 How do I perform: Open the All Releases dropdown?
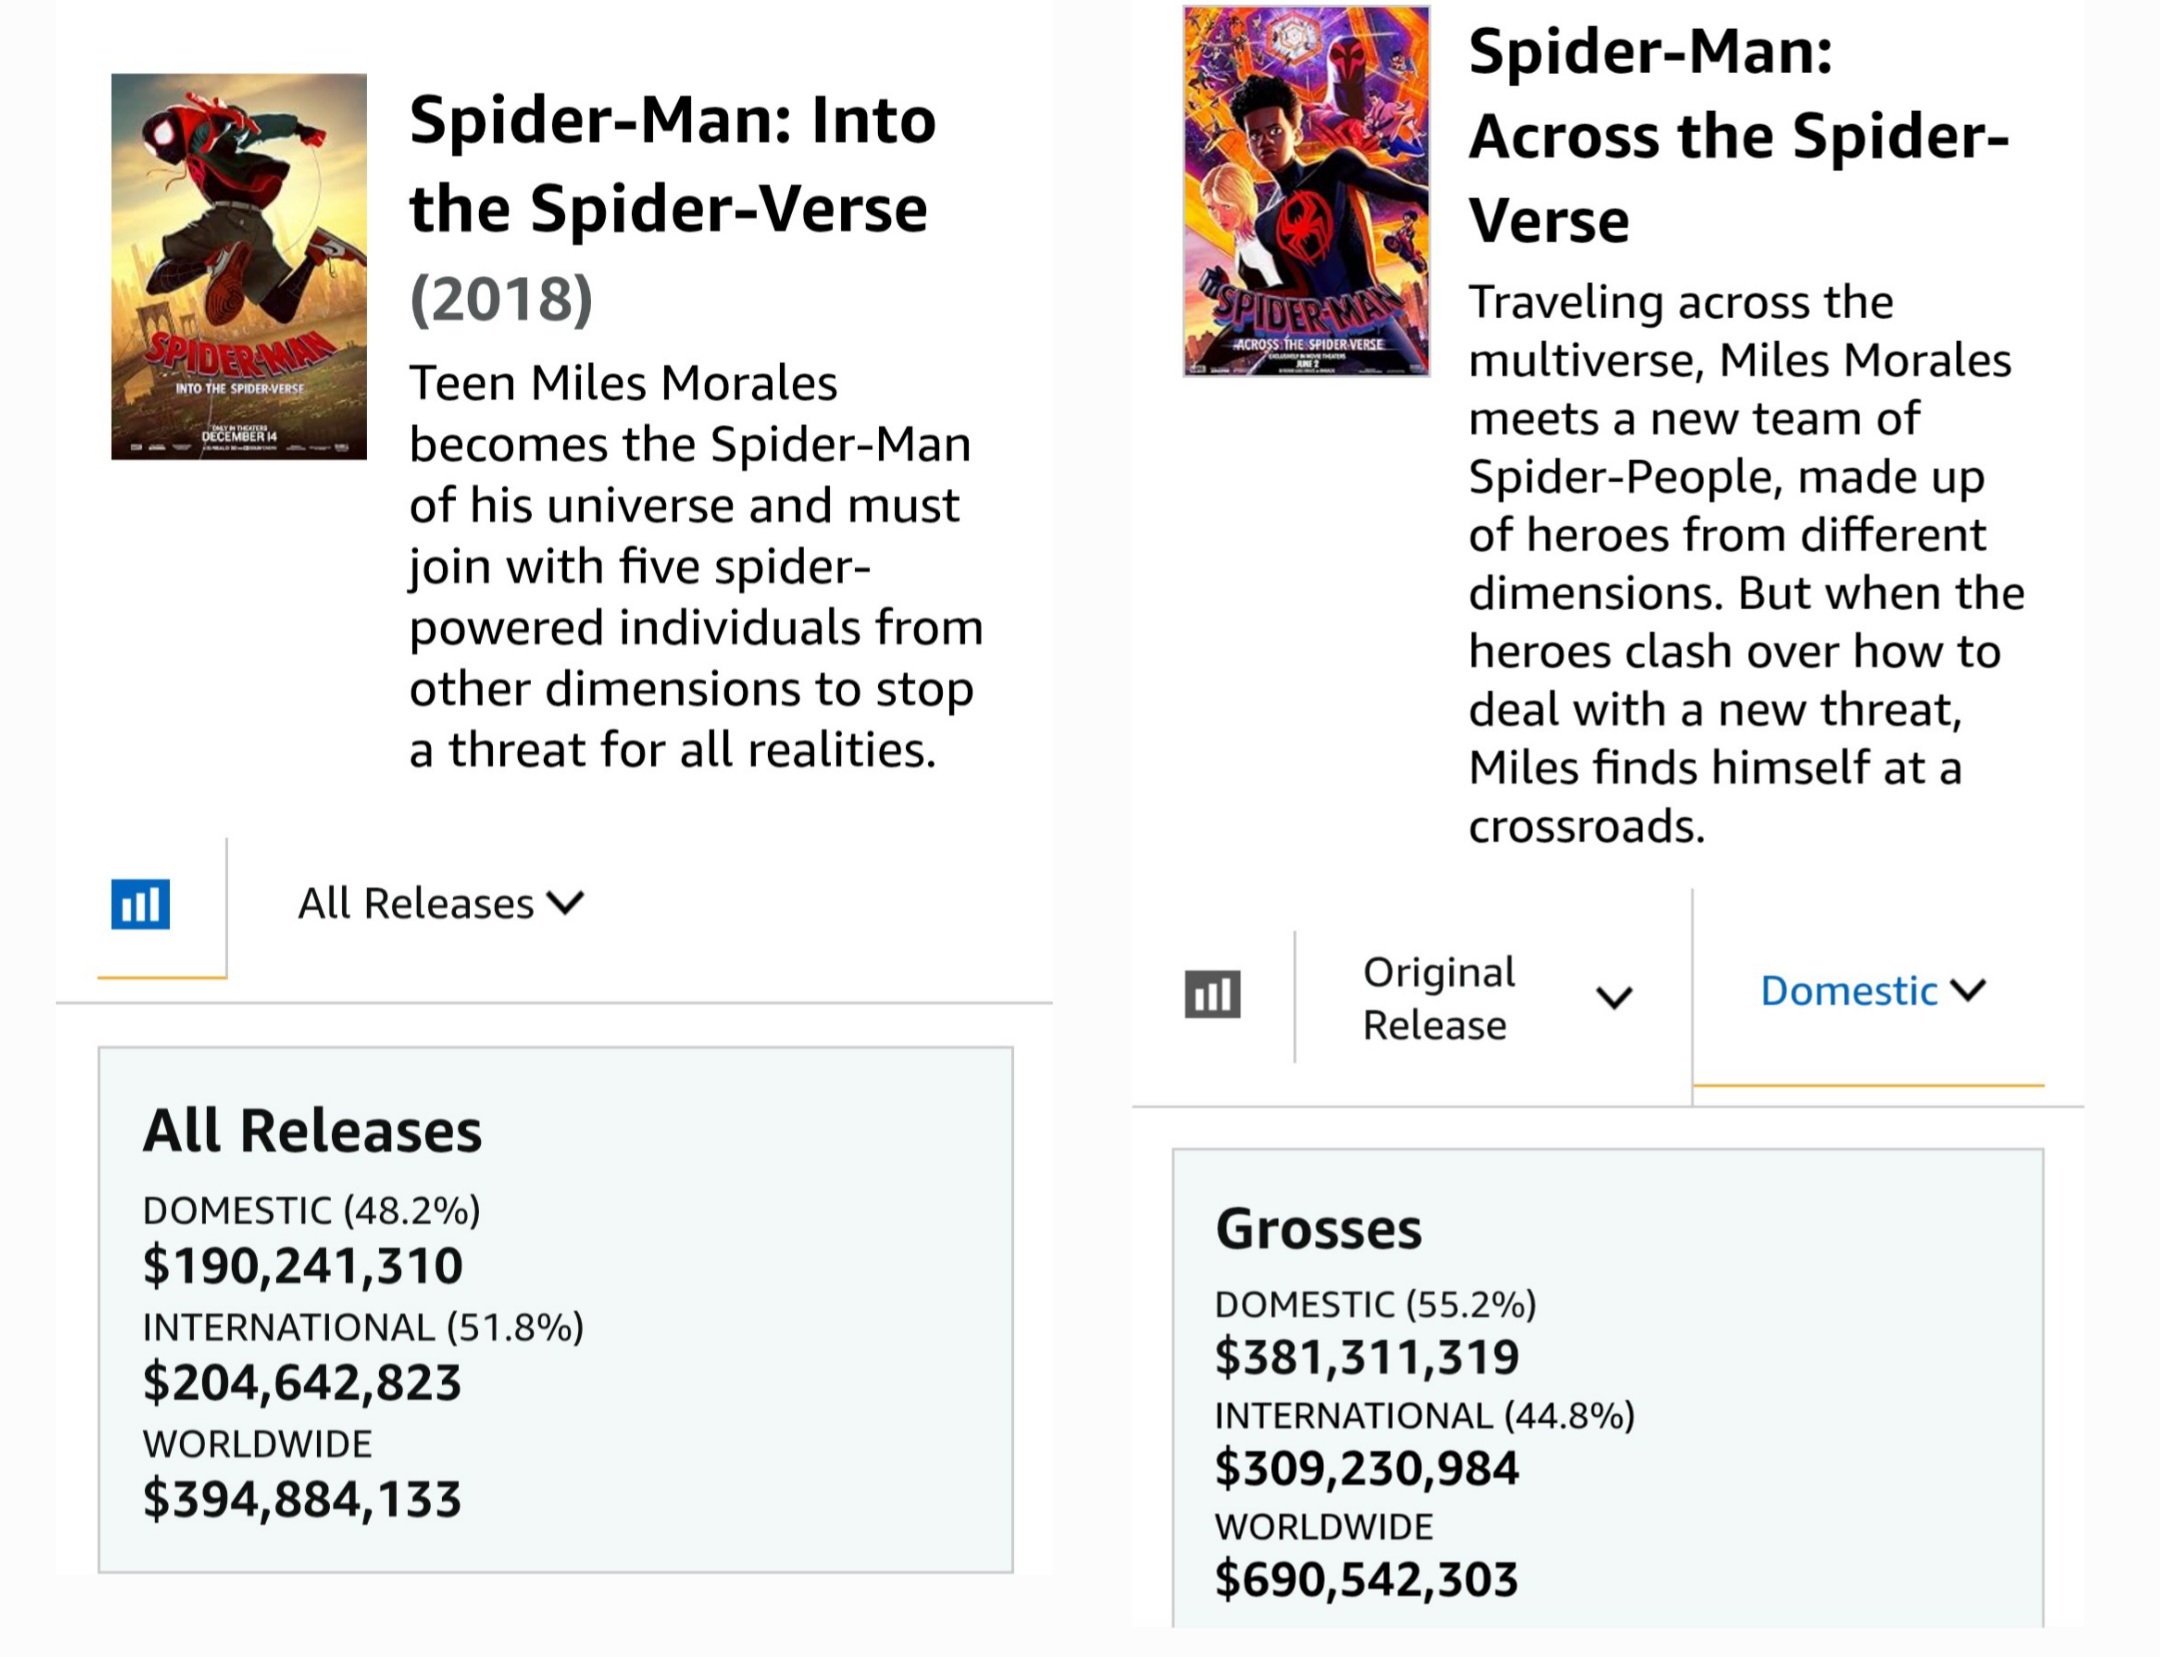tap(441, 904)
